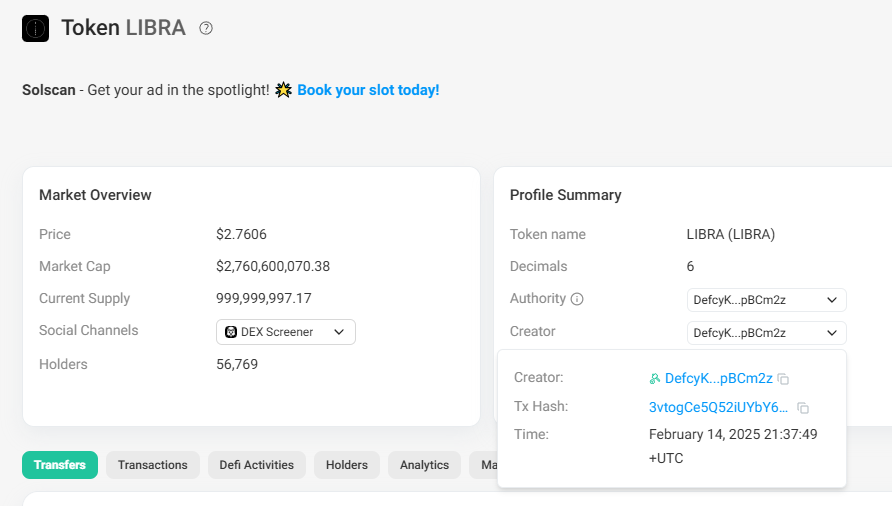The width and height of the screenshot is (892, 506).
Task: Click the Current Supply label
Action: (84, 298)
